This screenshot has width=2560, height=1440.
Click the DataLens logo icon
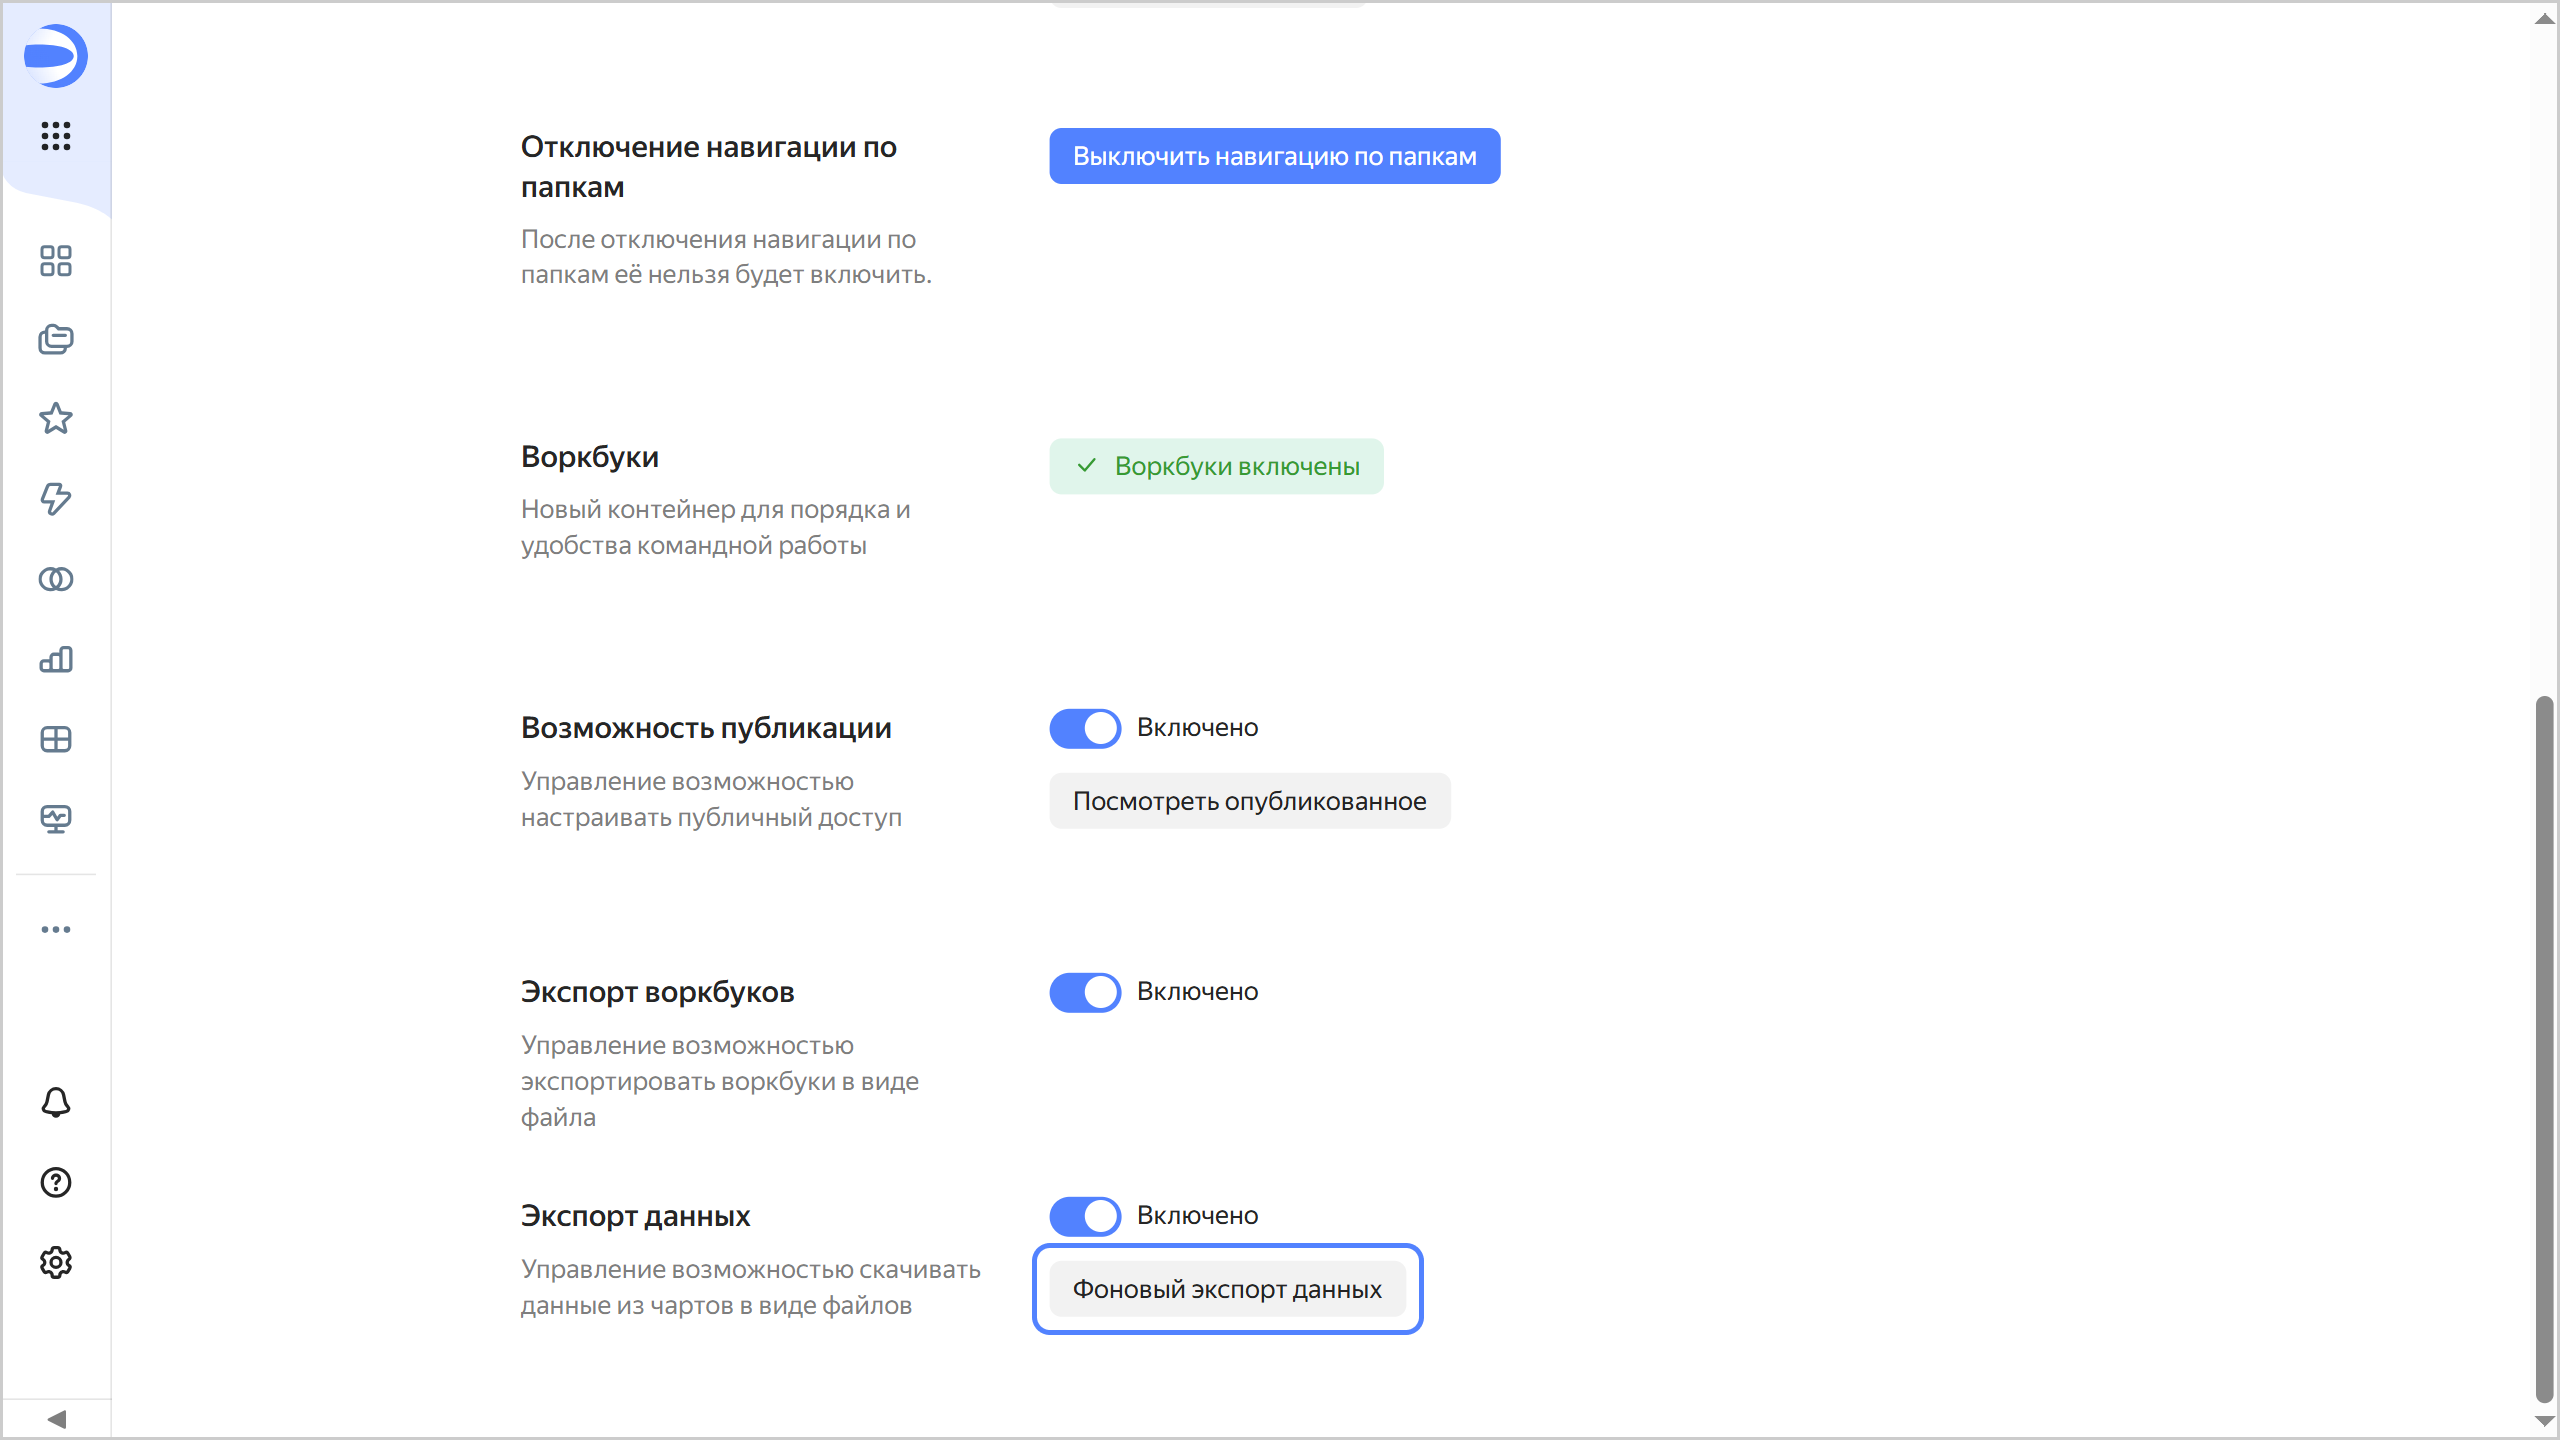56,56
